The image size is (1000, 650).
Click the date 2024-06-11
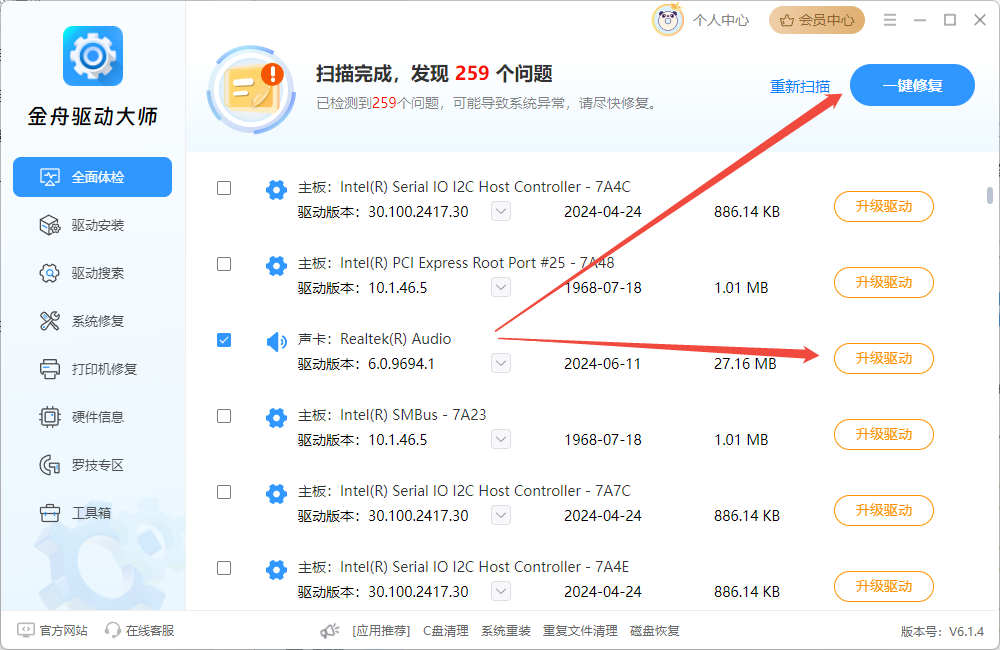pos(603,364)
